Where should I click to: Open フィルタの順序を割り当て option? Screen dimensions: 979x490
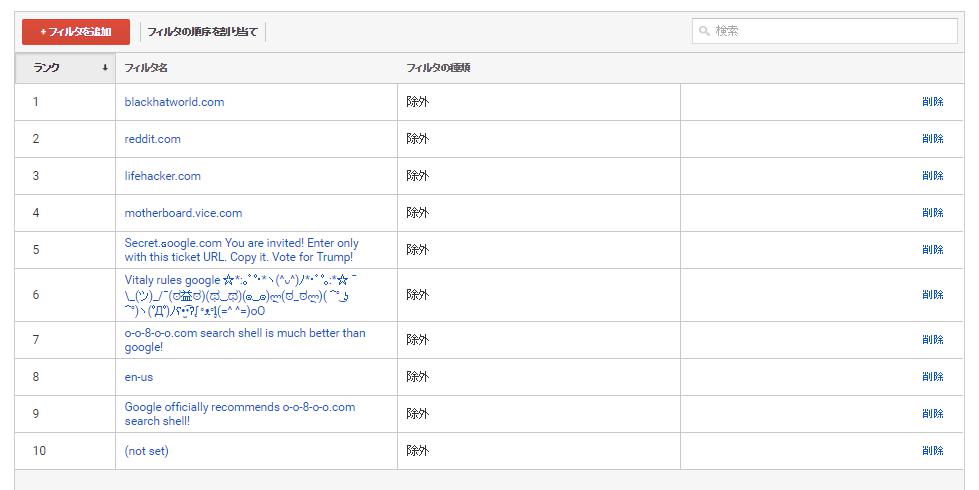point(202,32)
